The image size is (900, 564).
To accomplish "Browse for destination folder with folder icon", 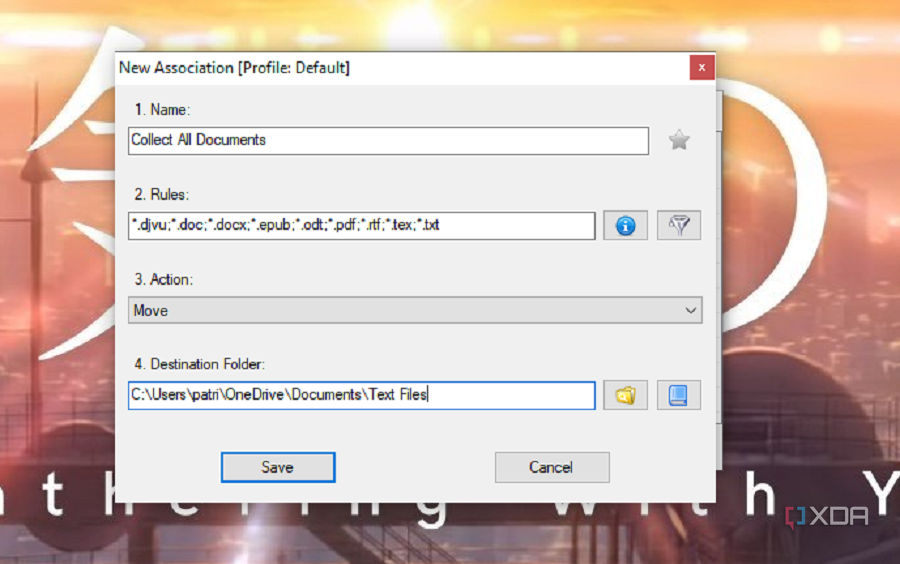I will [x=625, y=395].
